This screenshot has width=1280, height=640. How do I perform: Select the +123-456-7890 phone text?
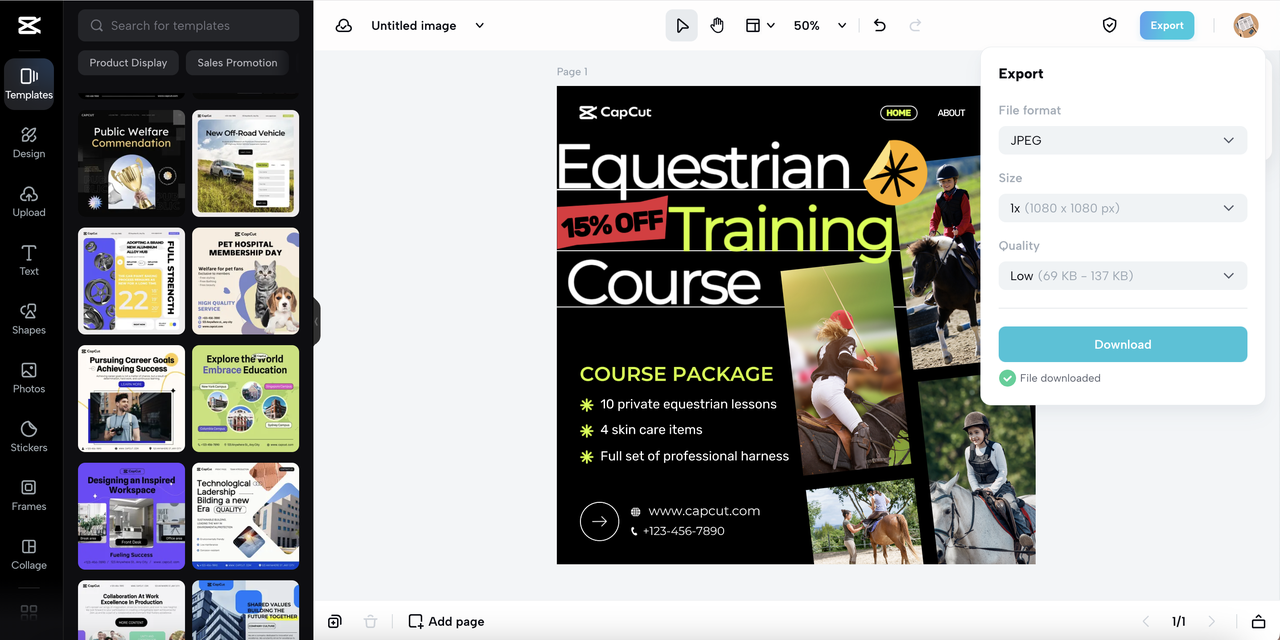(x=684, y=531)
